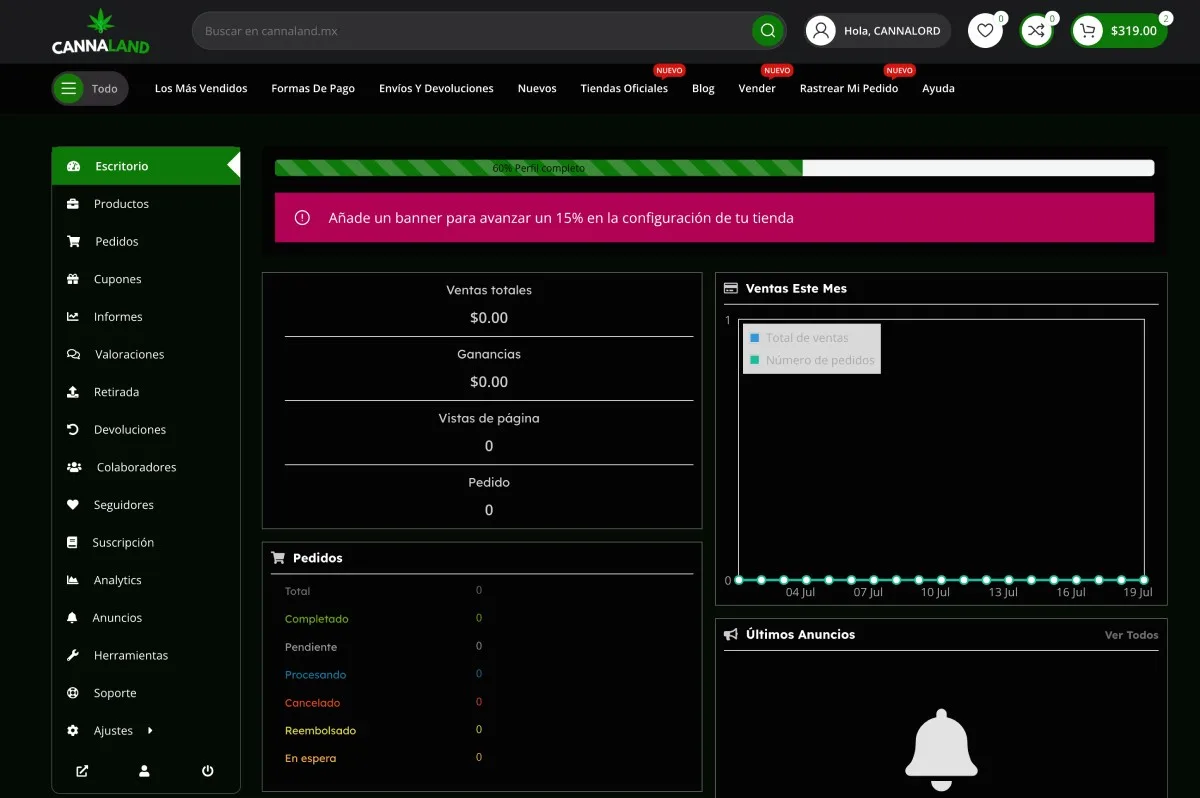Open the shopping cart showing $319.00
1200x798 pixels.
coord(1119,31)
